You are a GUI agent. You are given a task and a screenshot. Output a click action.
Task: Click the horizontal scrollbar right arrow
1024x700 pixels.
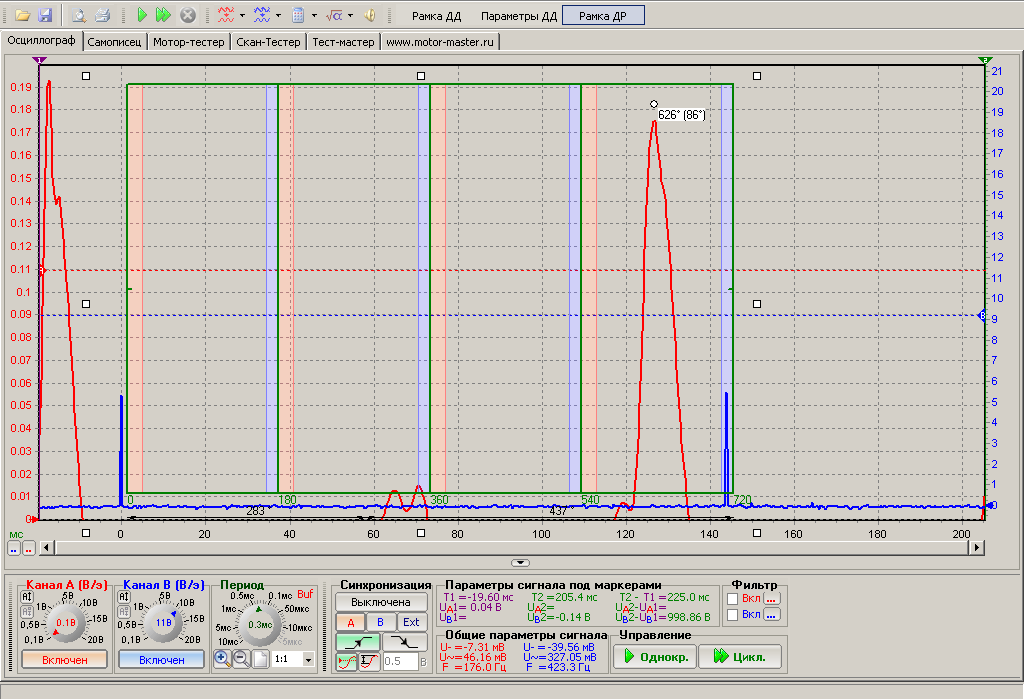click(976, 547)
